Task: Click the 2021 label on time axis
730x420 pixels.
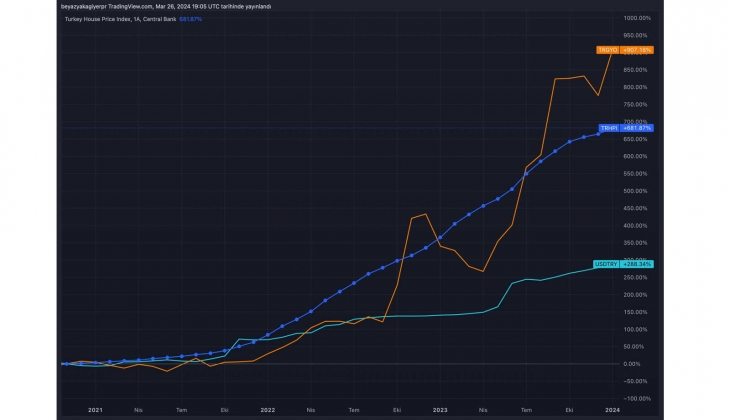Action: pyautogui.click(x=95, y=410)
